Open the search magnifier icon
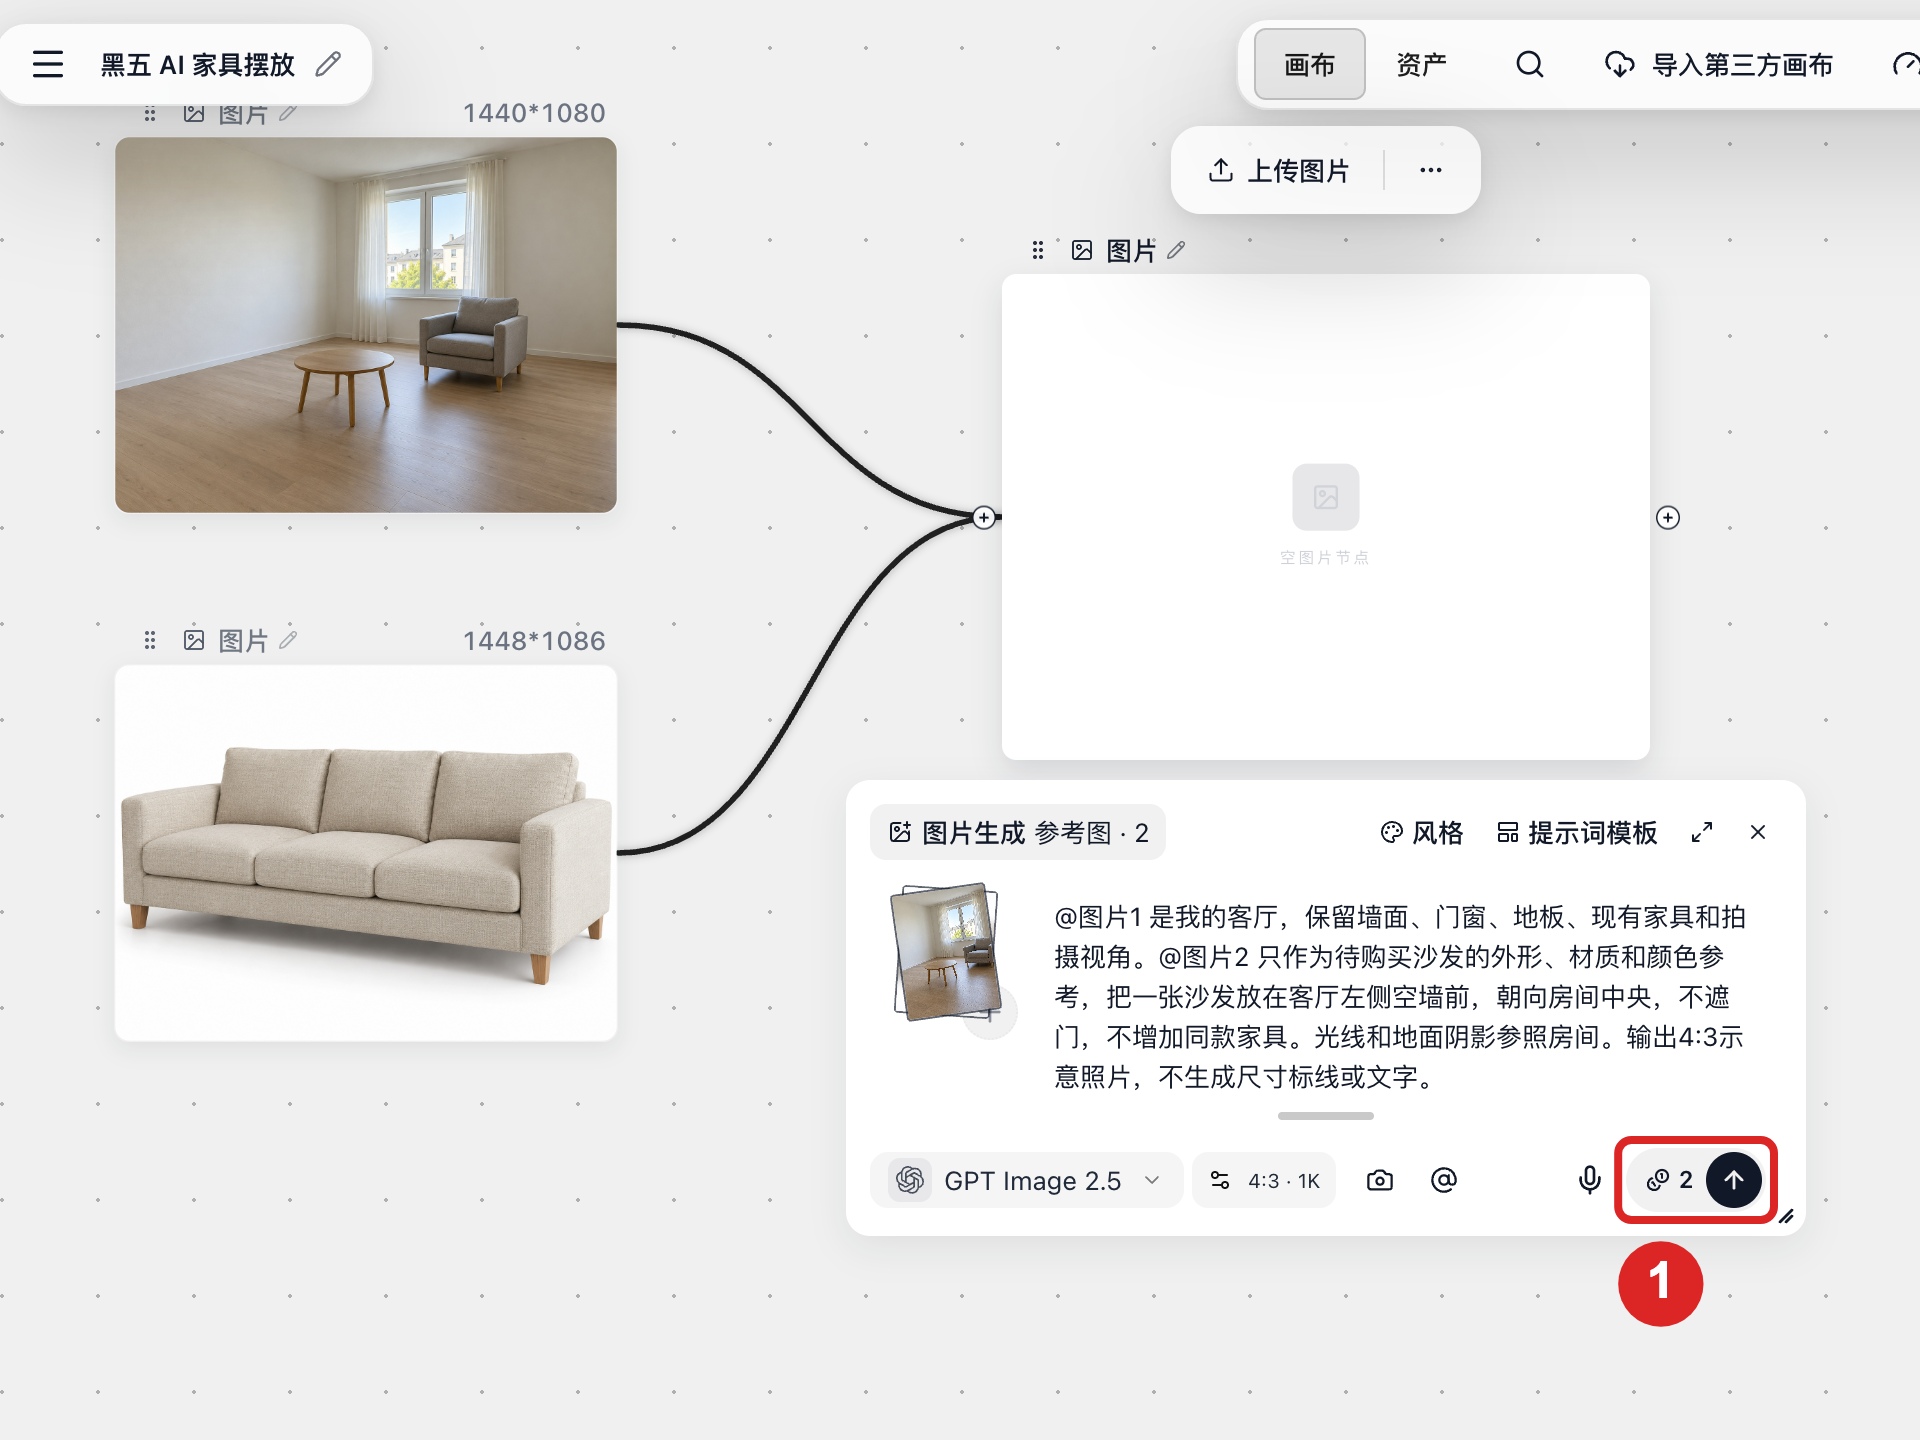 pyautogui.click(x=1529, y=64)
